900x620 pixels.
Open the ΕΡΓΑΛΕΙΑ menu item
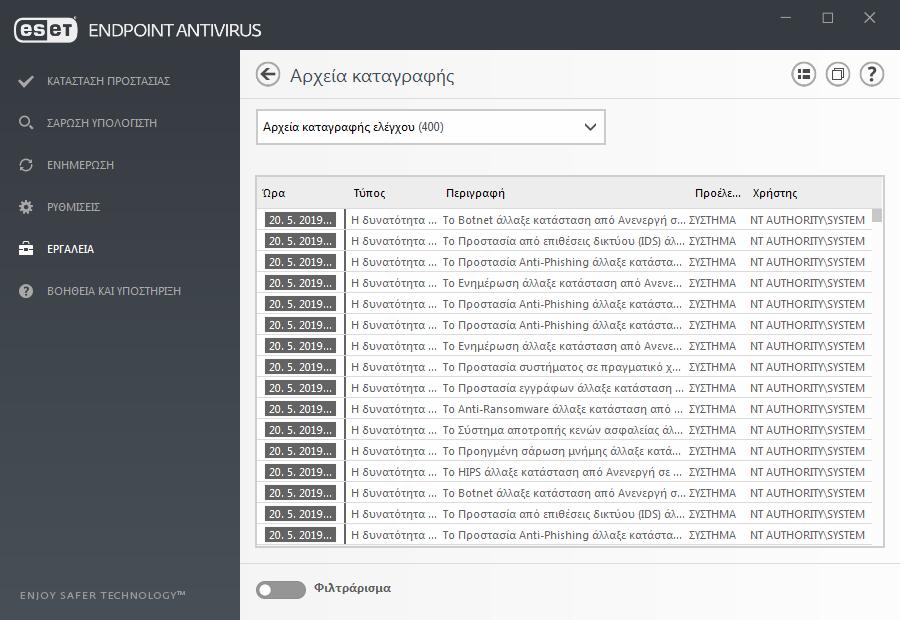point(70,249)
